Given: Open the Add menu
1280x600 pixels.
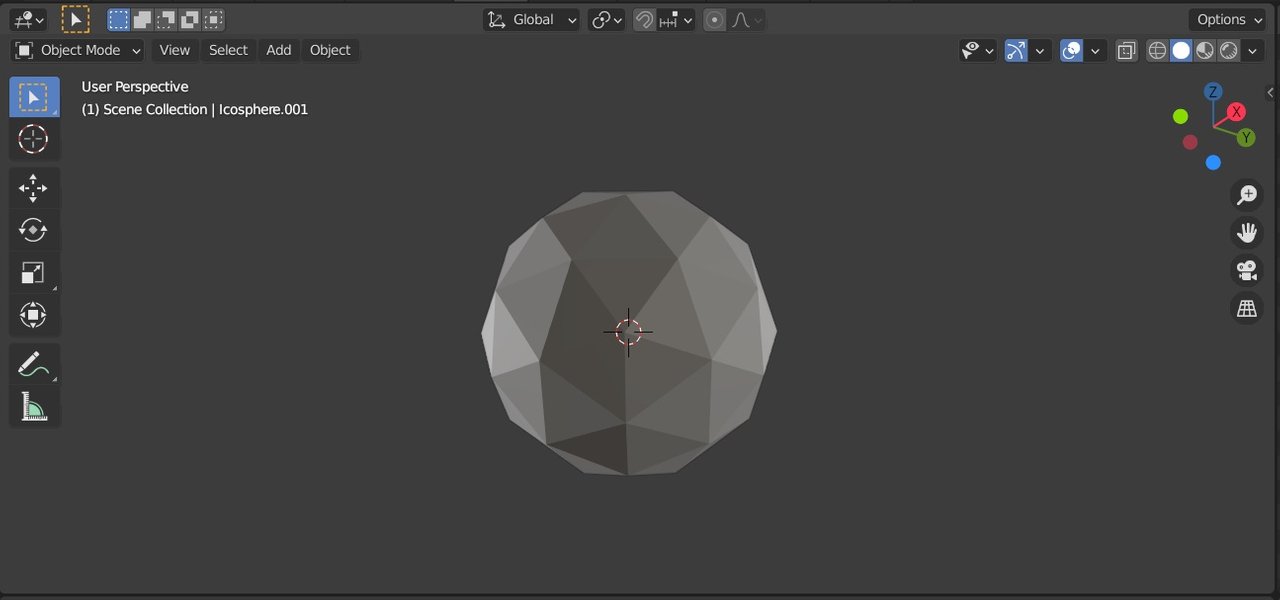Looking at the screenshot, I should (279, 50).
